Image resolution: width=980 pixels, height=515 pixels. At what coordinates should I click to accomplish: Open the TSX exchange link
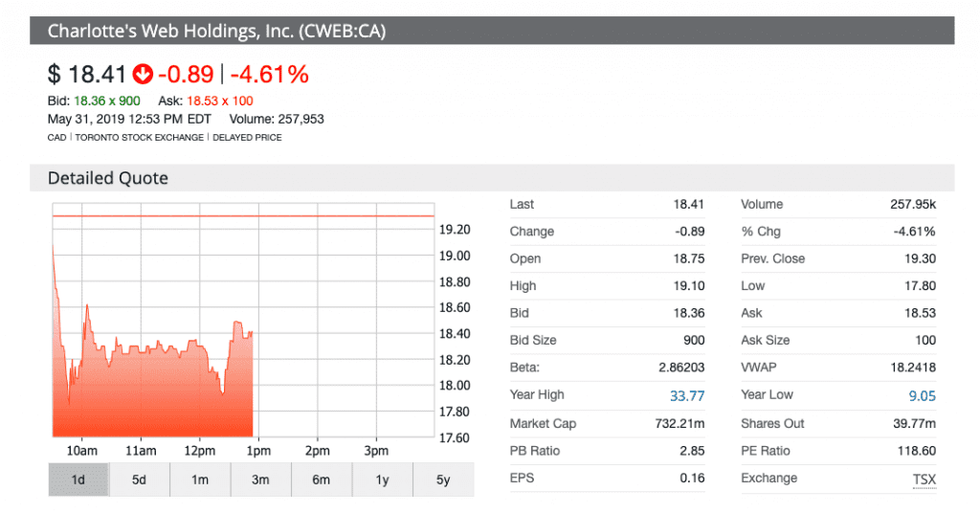tap(924, 479)
